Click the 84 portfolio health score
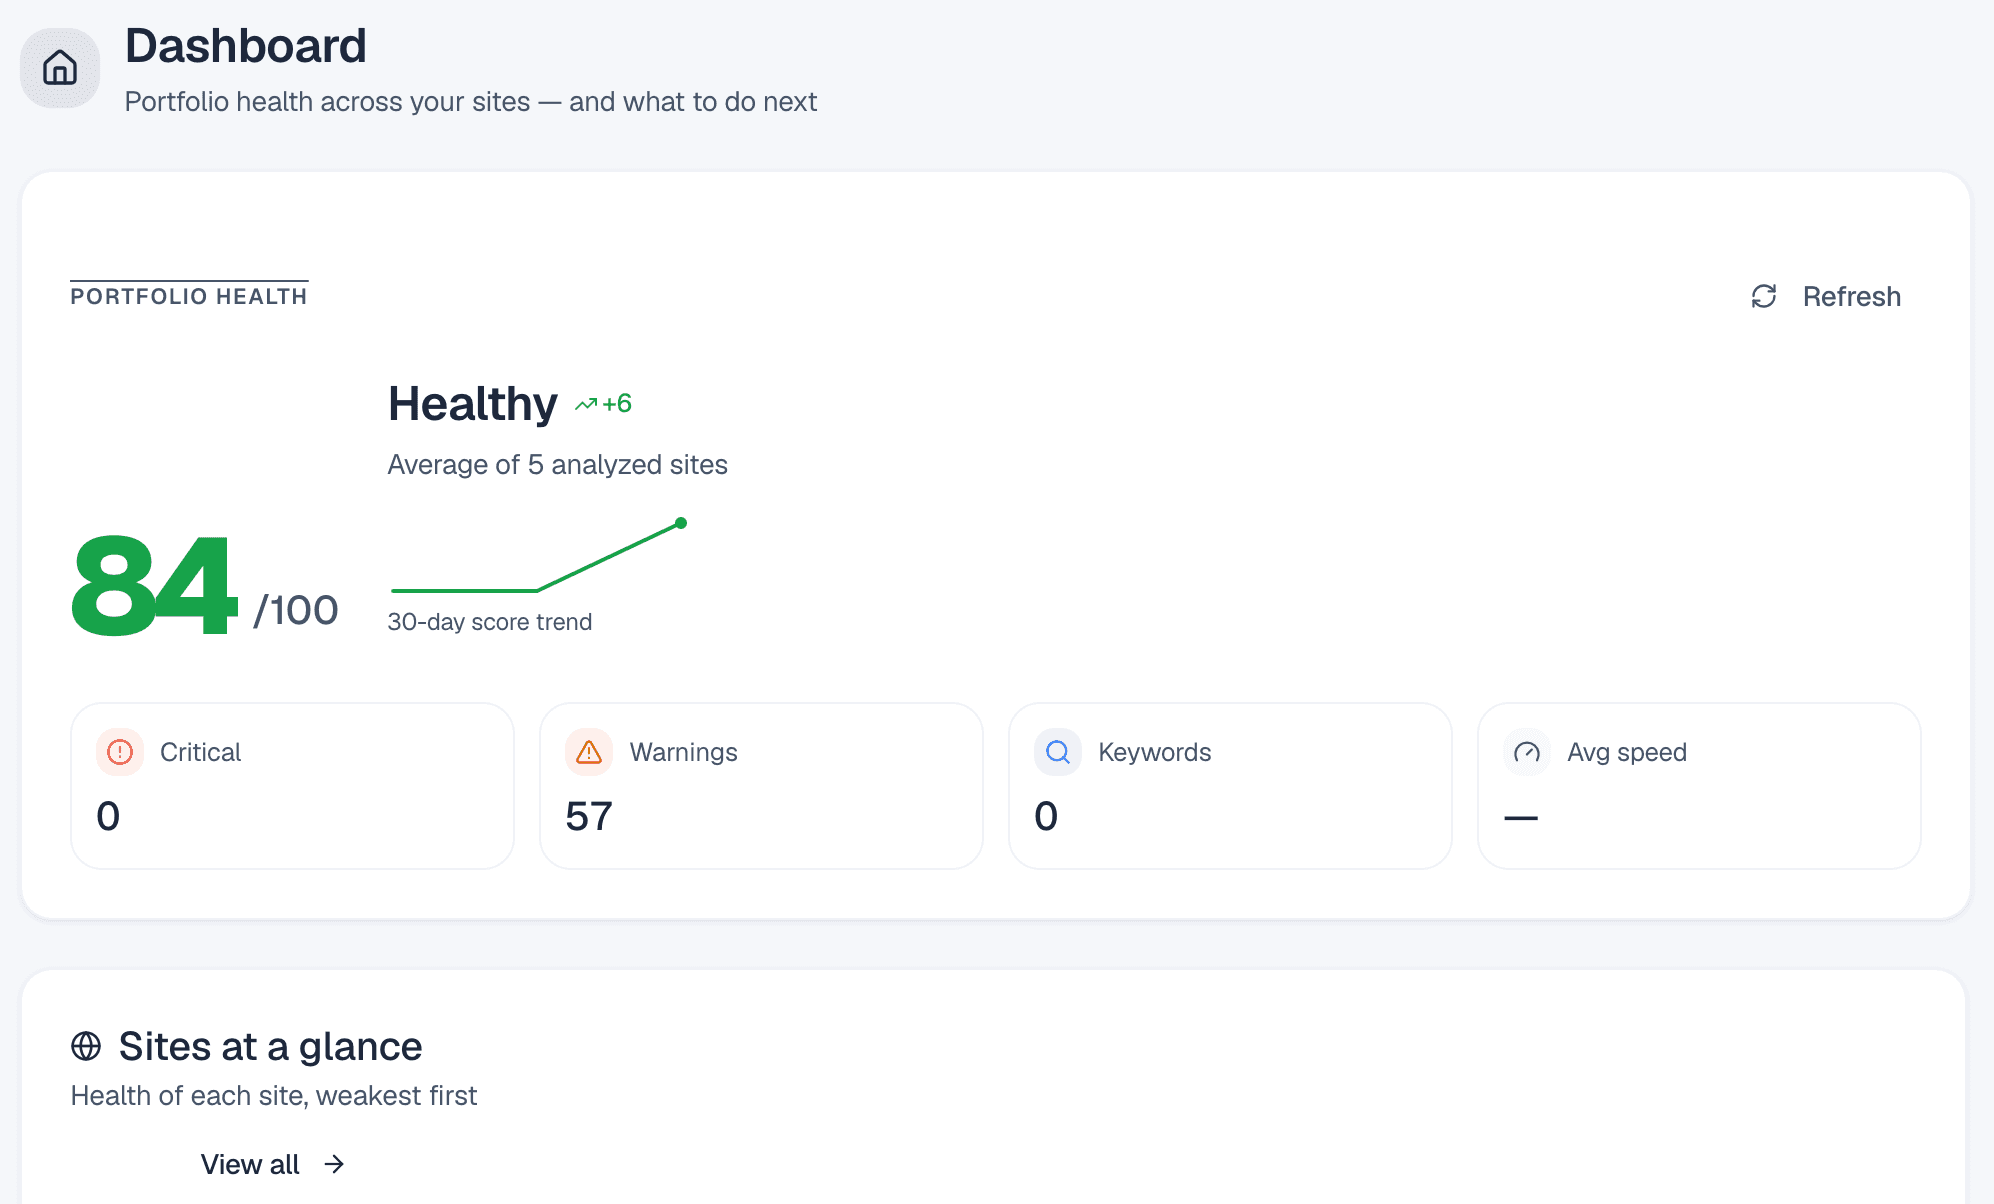1994x1204 pixels. click(155, 585)
